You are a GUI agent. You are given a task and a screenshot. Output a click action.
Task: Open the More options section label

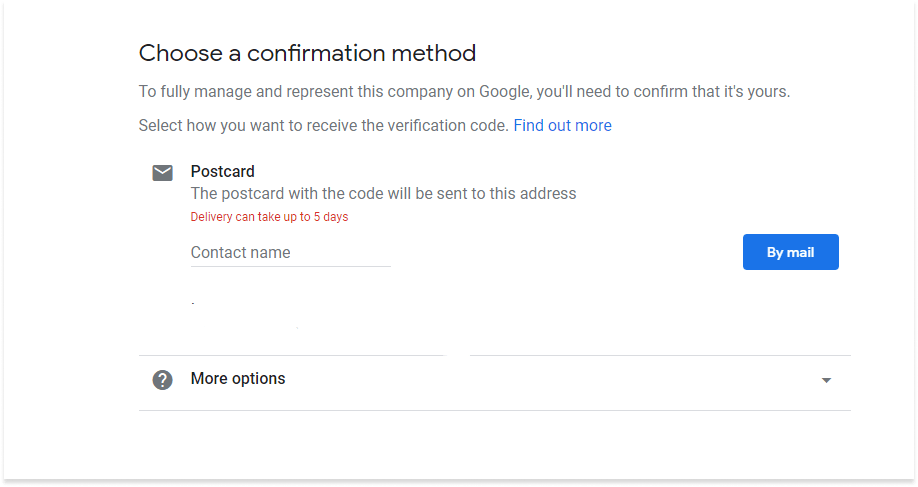238,379
